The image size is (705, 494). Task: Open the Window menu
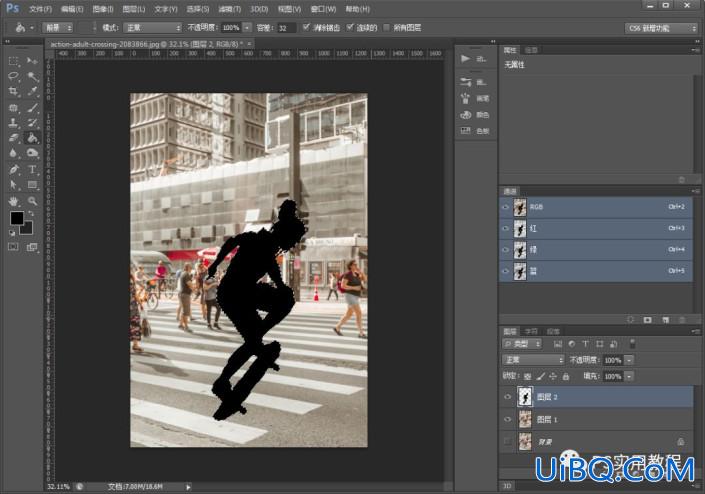click(323, 9)
